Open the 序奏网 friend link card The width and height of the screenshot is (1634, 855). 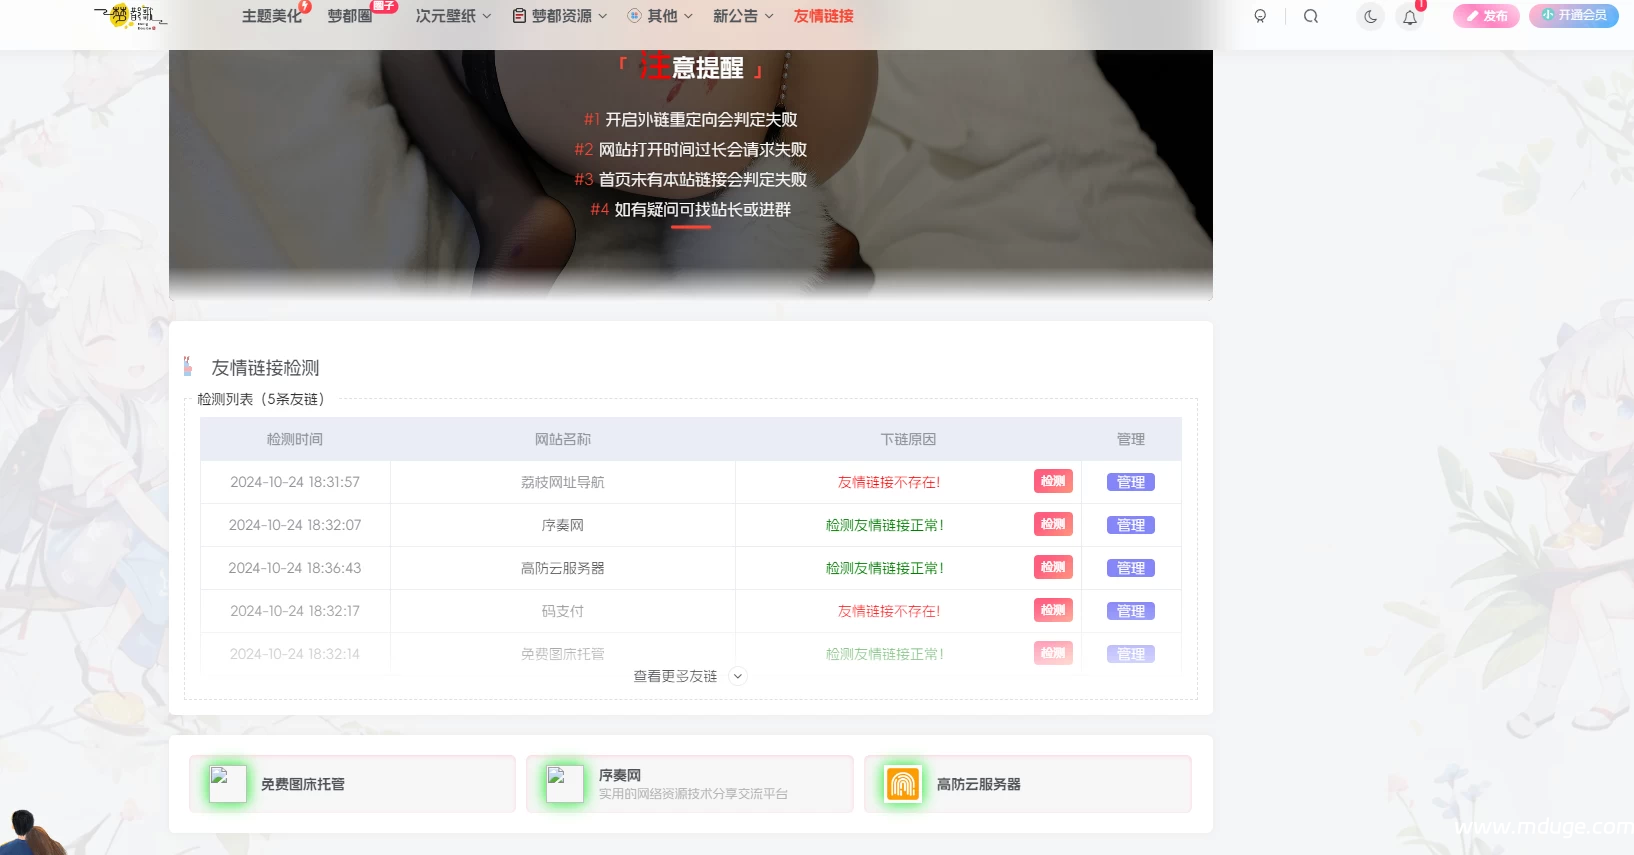pyautogui.click(x=690, y=784)
